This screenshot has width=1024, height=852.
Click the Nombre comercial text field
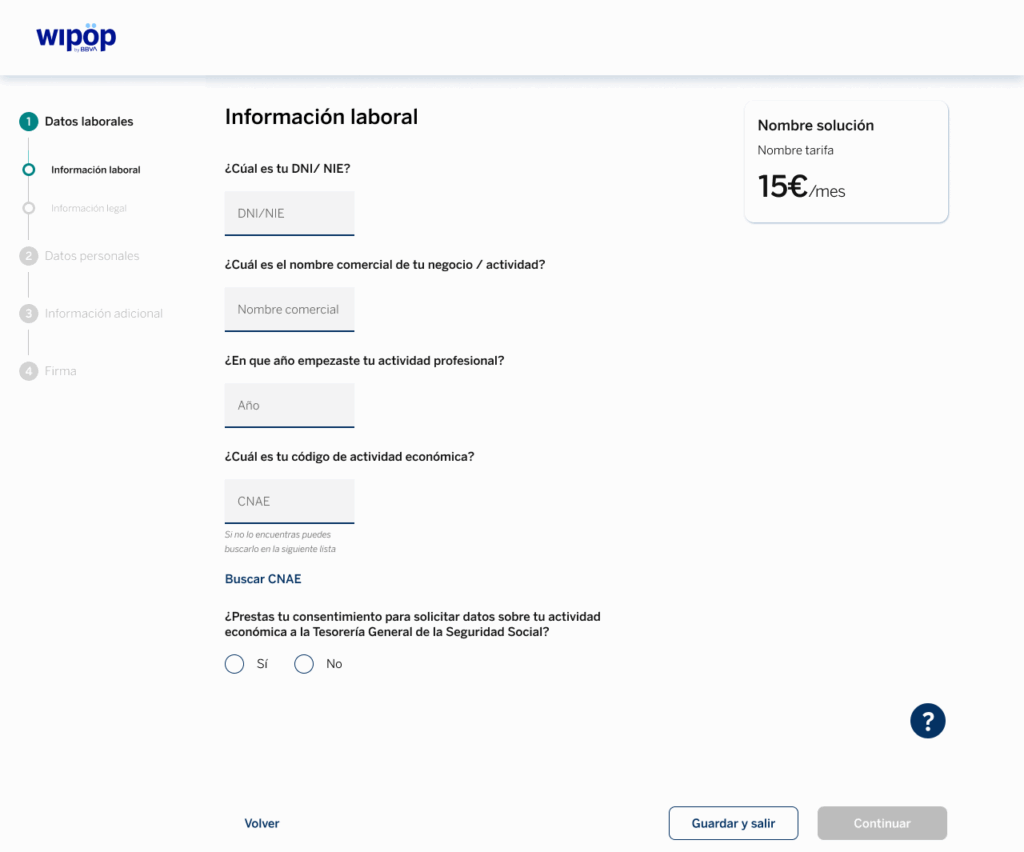pyautogui.click(x=289, y=309)
